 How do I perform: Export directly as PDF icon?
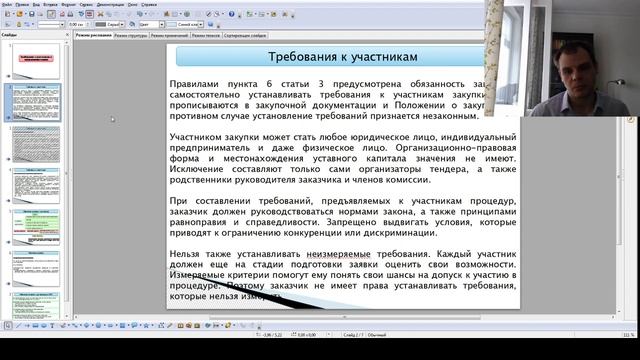(x=62, y=14)
